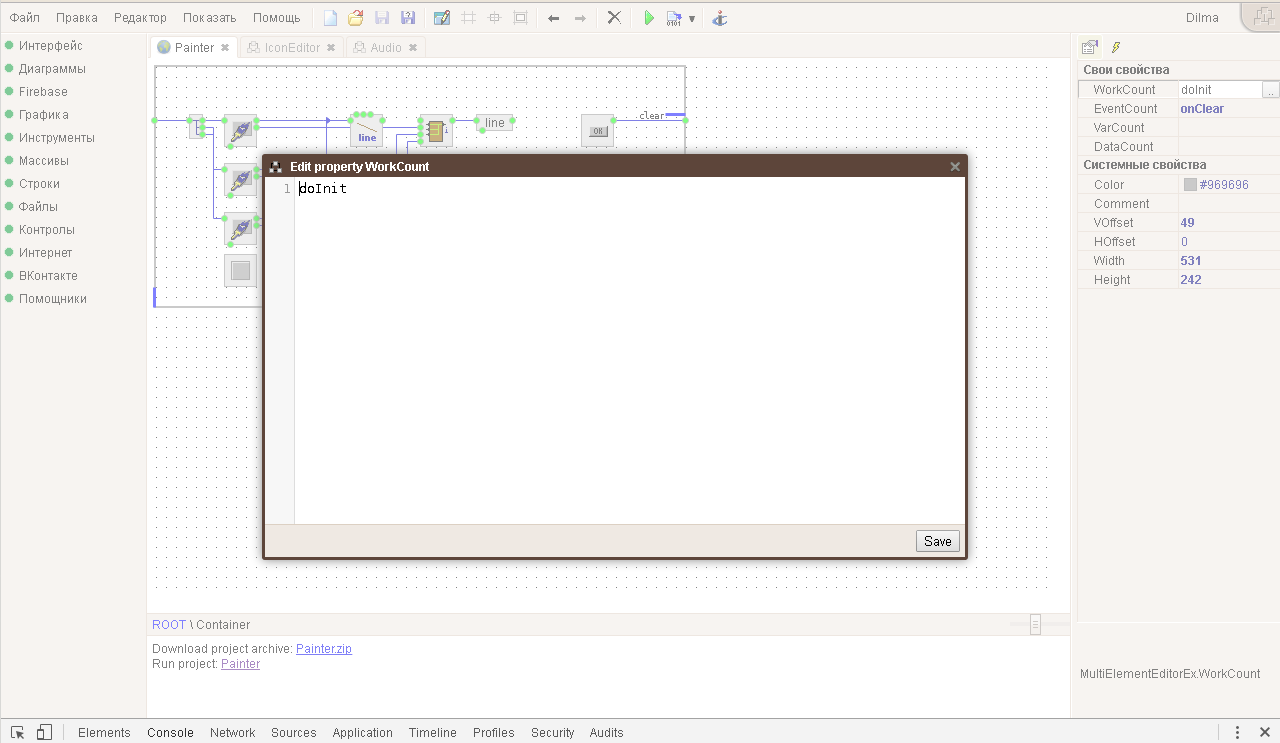Viewport: 1280px width, 743px height.
Task: Expand the Графика palette category
Action: pyautogui.click(x=43, y=115)
